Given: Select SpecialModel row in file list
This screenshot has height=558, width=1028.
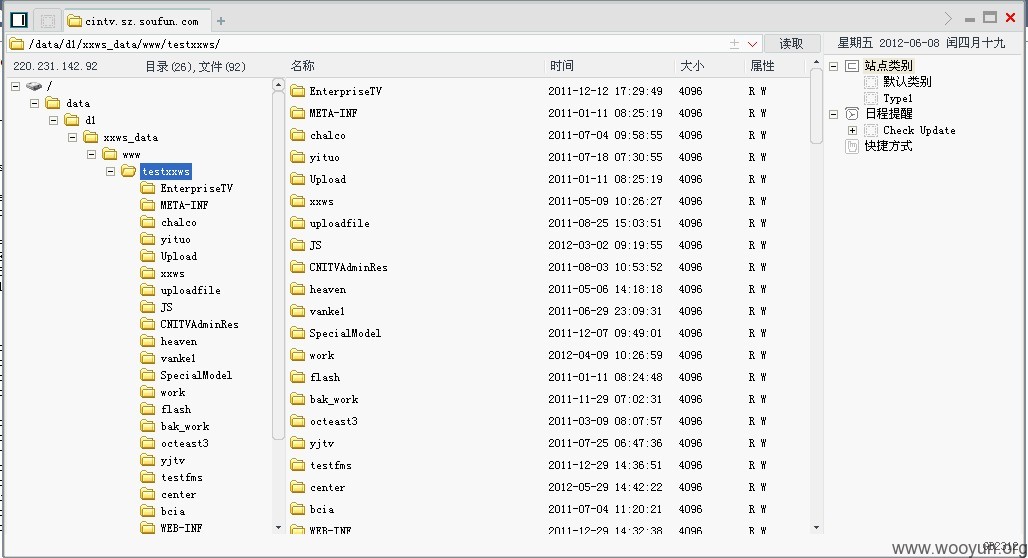Looking at the screenshot, I should pyautogui.click(x=547, y=333).
